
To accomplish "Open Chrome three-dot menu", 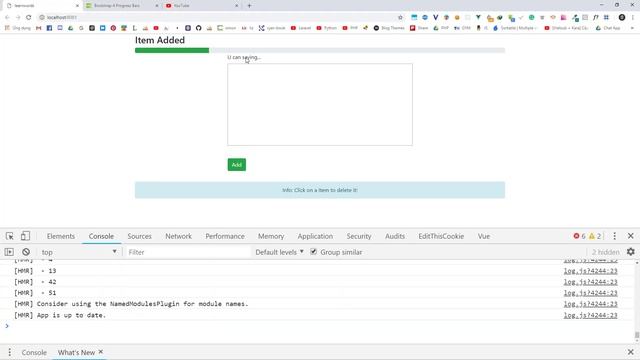I will 633,17.
